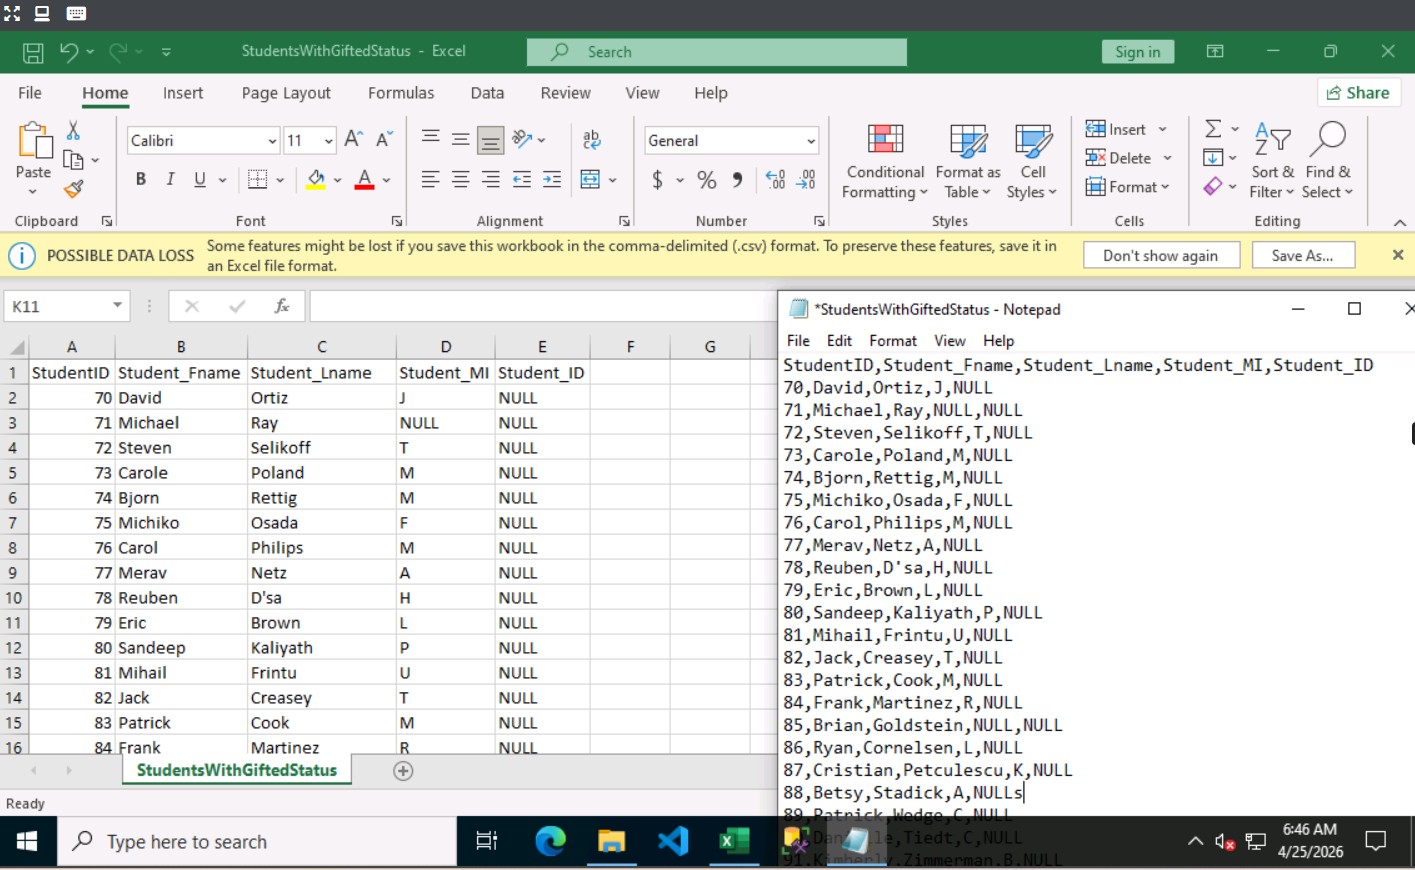1415x870 pixels.
Task: Select the font size value box
Action: pyautogui.click(x=300, y=140)
